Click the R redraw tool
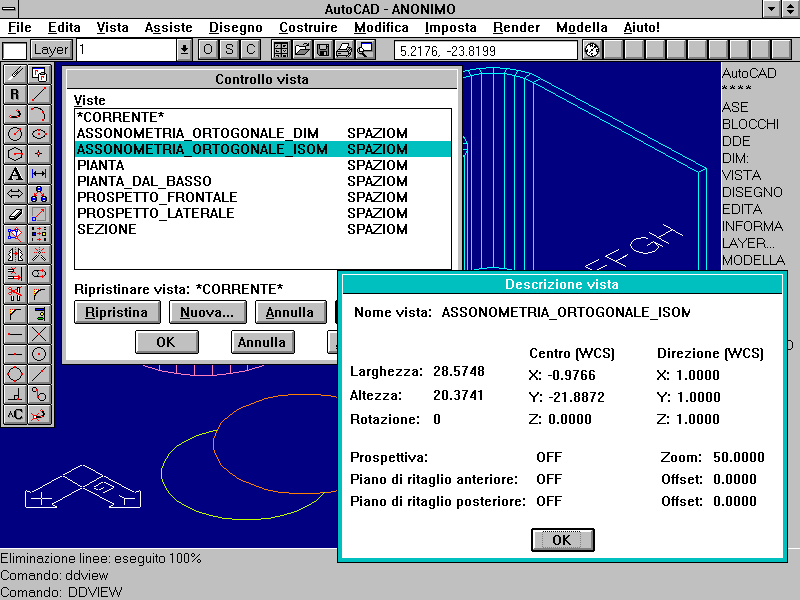 15,94
